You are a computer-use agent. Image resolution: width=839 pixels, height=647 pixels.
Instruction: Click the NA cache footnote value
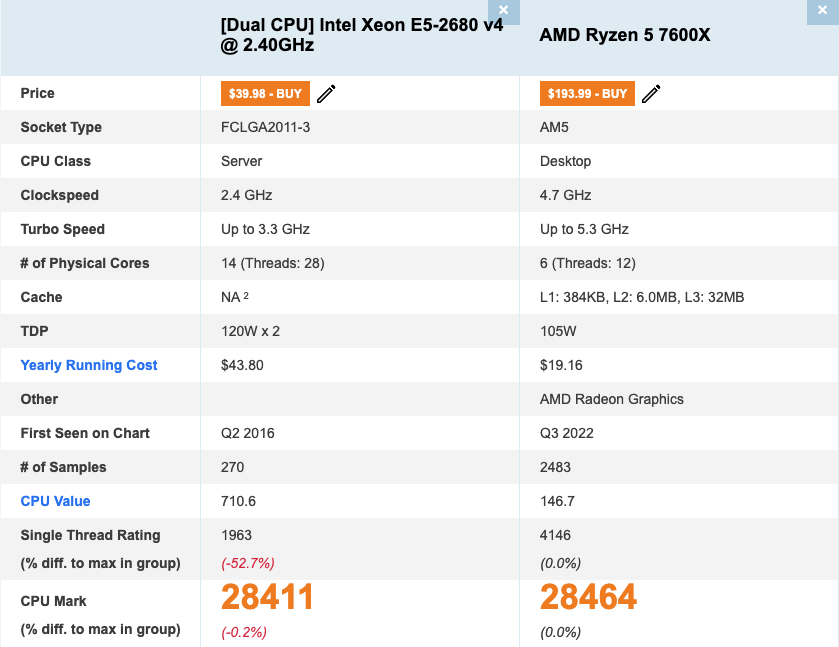tap(234, 297)
